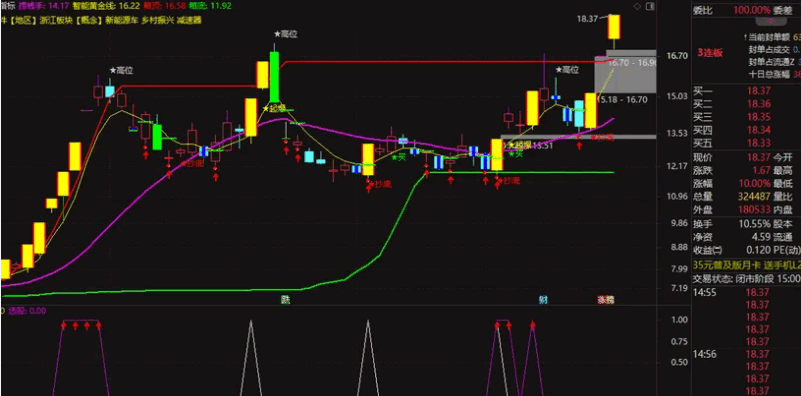Click the 12.17 price axis label
Image resolution: width=801 pixels, height=396 pixels.
point(677,166)
